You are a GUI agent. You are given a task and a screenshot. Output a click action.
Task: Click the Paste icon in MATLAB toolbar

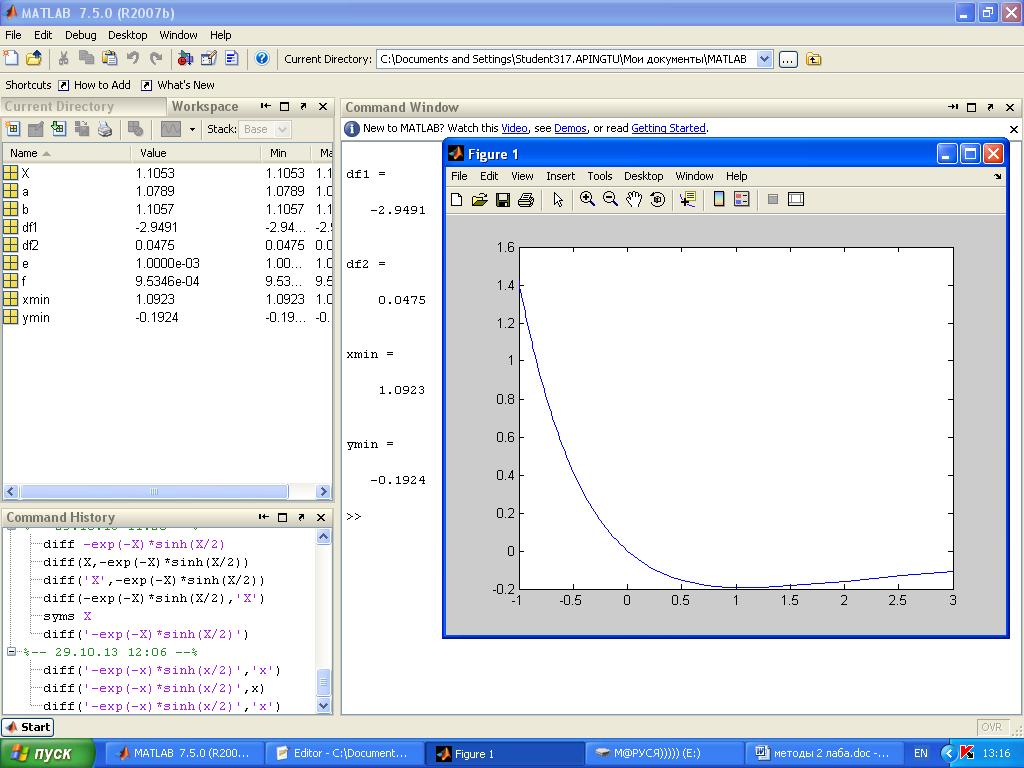(110, 59)
